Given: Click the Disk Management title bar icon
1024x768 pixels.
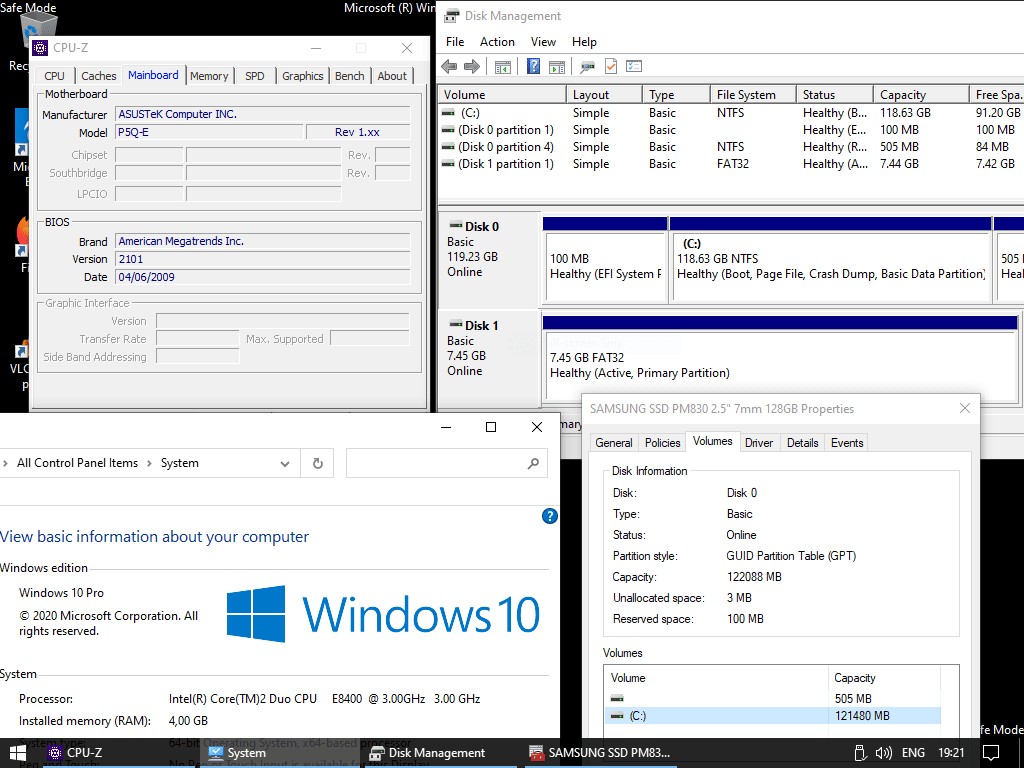Looking at the screenshot, I should click(451, 16).
